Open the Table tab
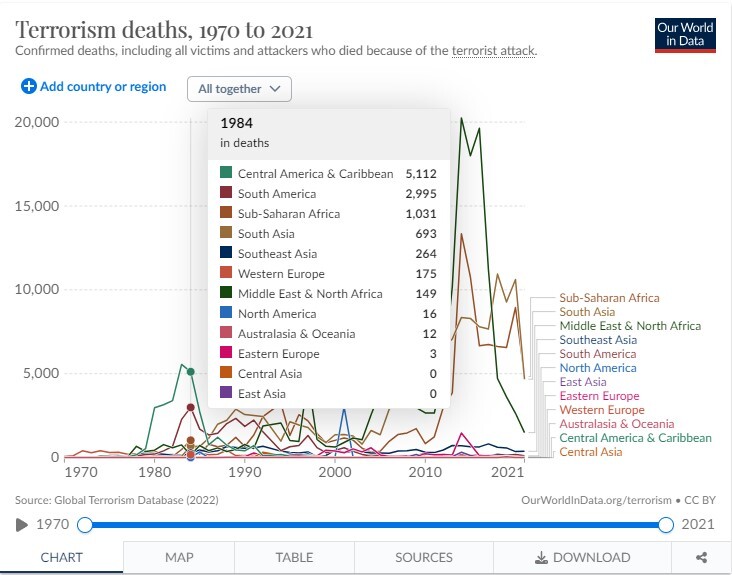This screenshot has width=732, height=575. [294, 557]
